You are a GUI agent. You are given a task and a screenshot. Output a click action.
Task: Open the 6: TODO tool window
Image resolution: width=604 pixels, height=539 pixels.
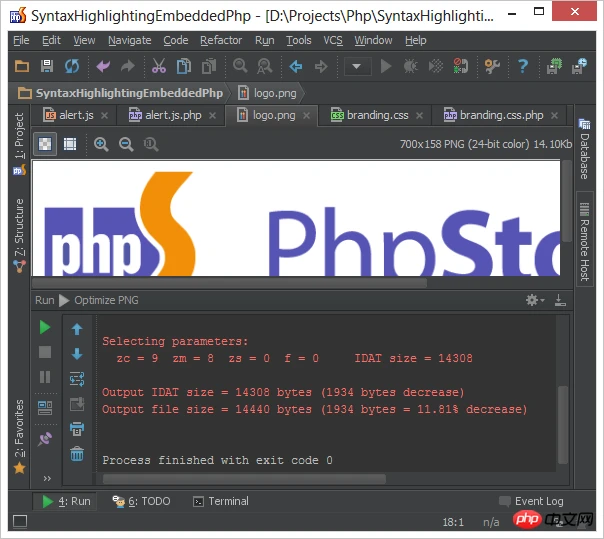tap(141, 501)
